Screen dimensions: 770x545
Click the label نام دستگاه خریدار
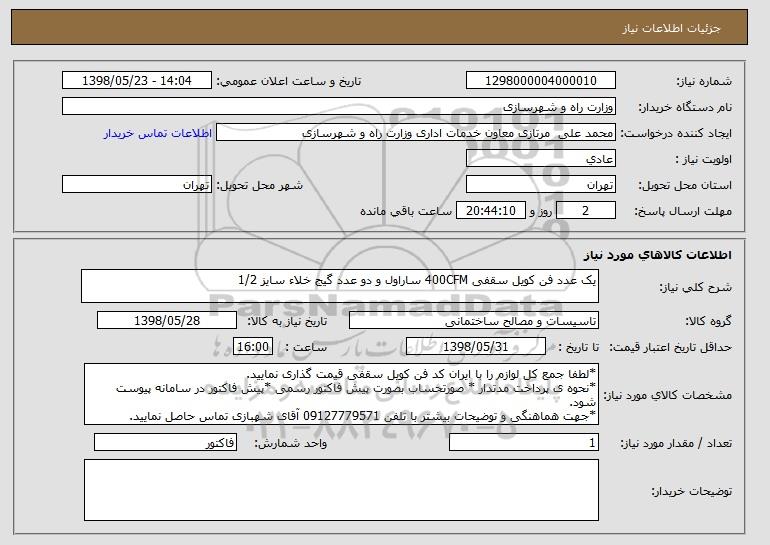click(685, 108)
